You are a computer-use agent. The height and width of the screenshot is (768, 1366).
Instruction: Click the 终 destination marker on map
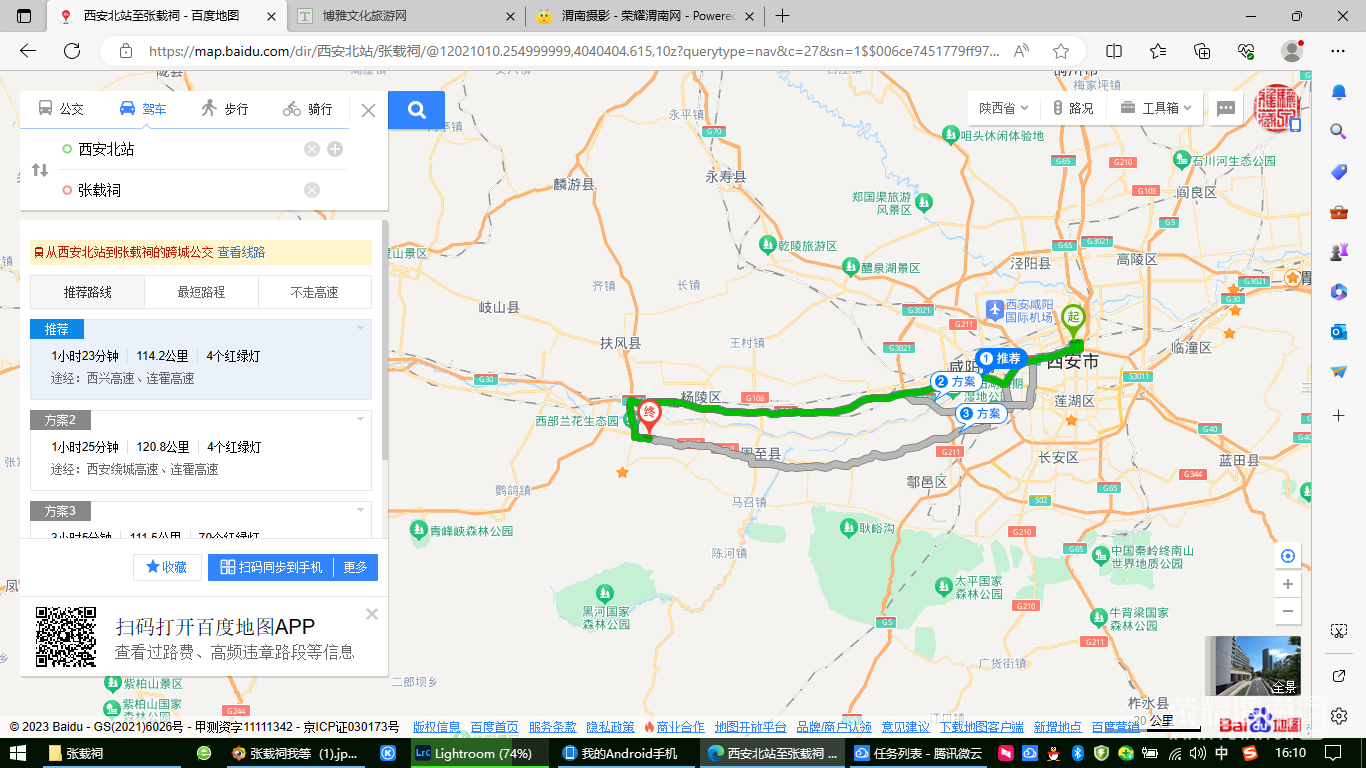tap(649, 415)
